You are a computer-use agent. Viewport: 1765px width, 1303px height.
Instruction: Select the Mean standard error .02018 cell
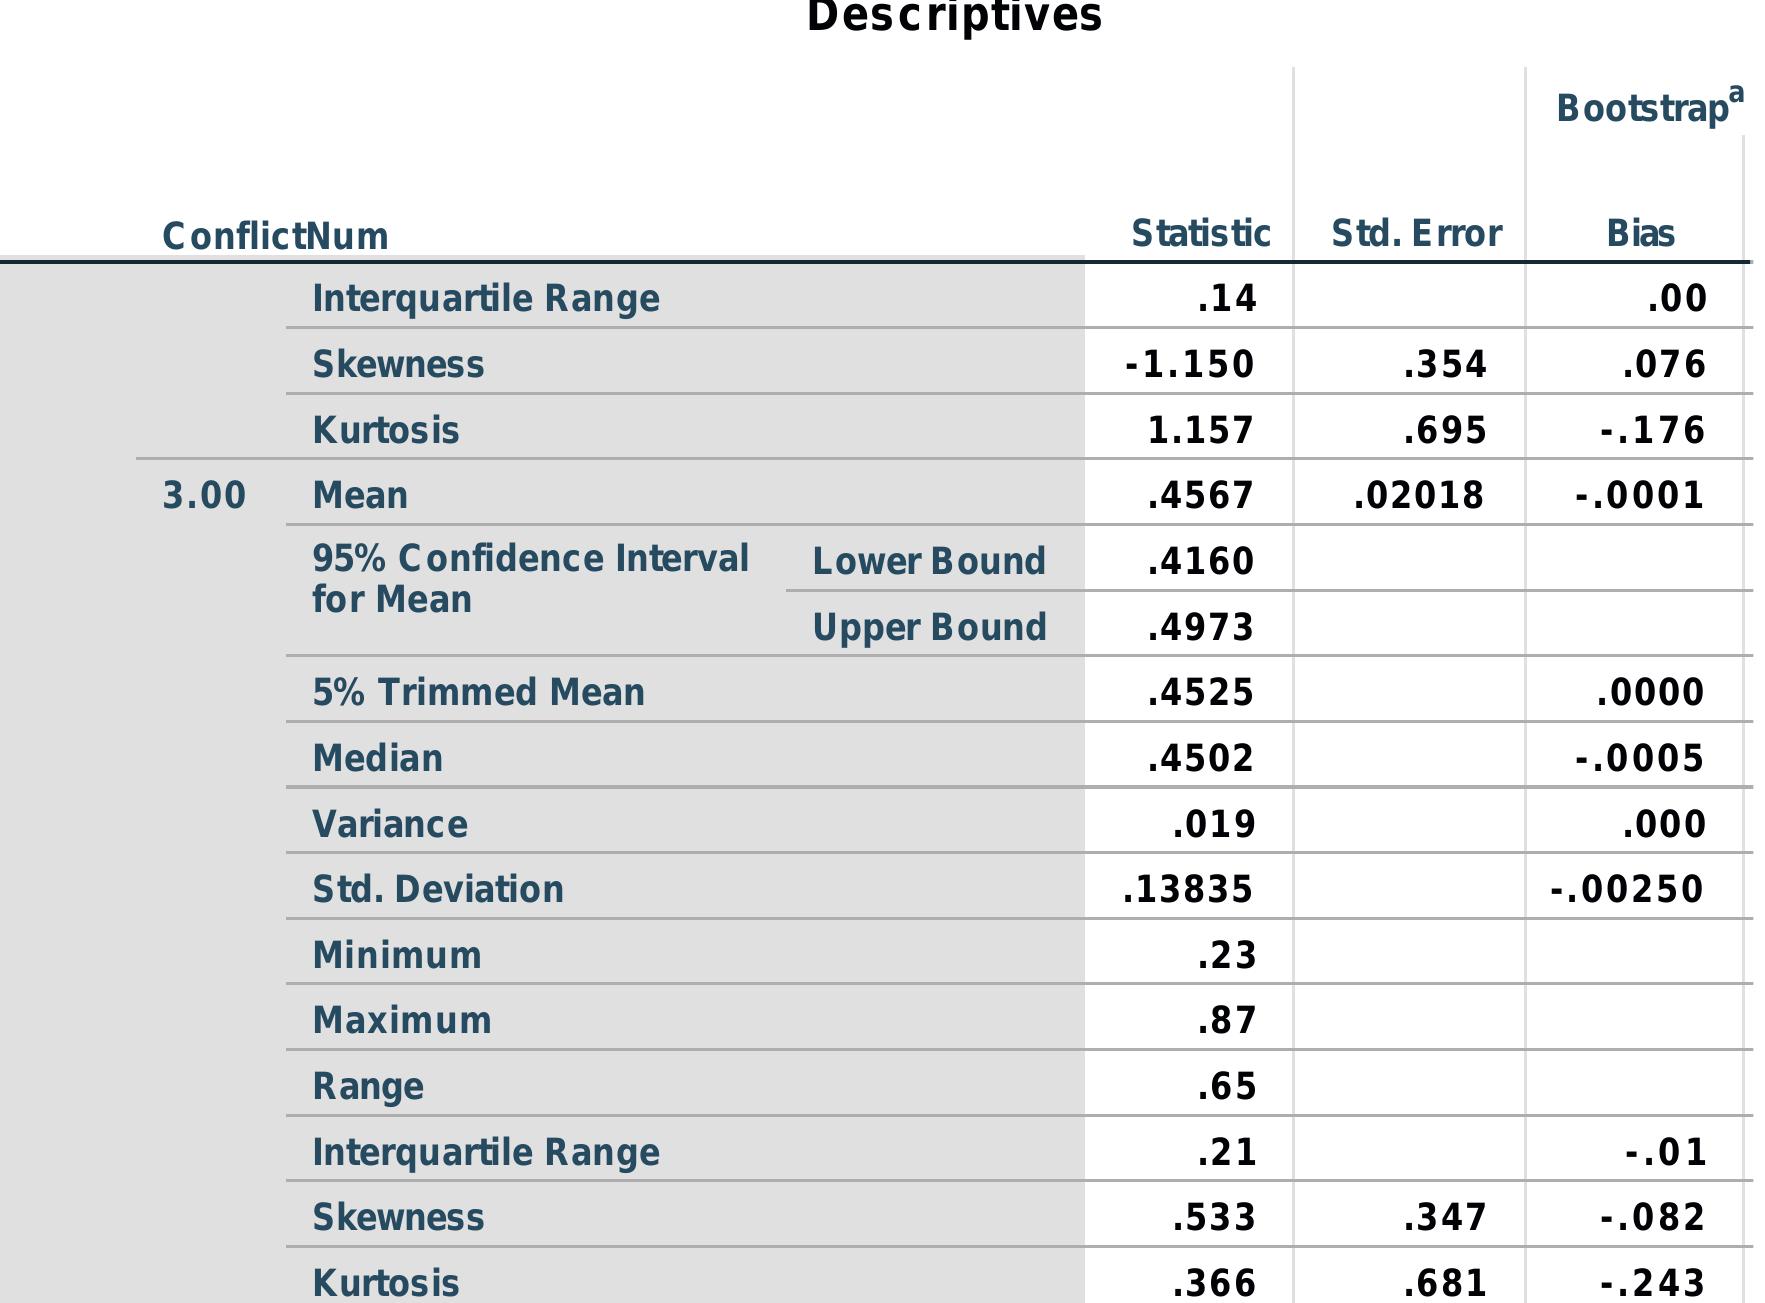pos(1418,495)
